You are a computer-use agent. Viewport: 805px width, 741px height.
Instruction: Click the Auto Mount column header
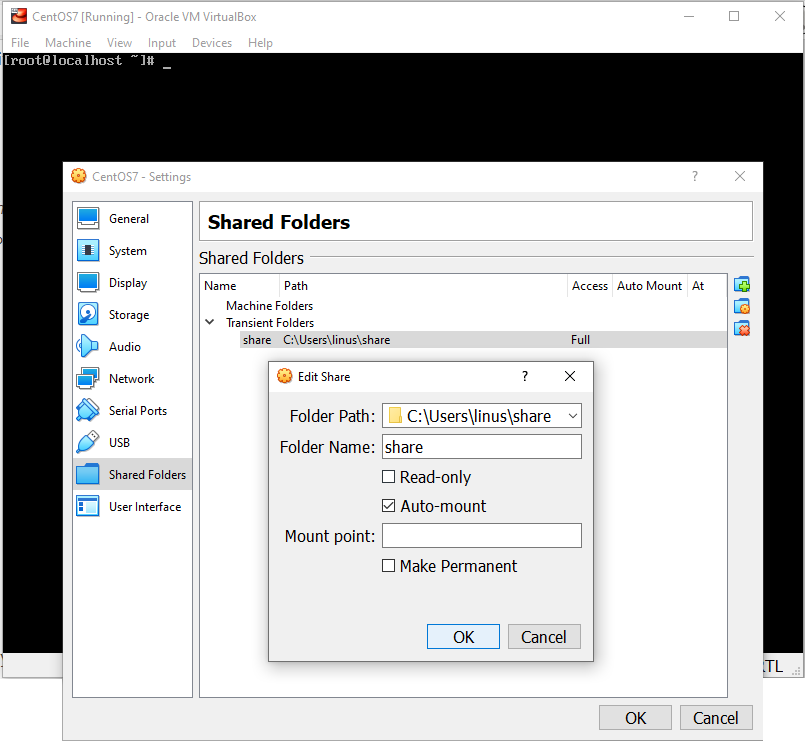tap(649, 286)
